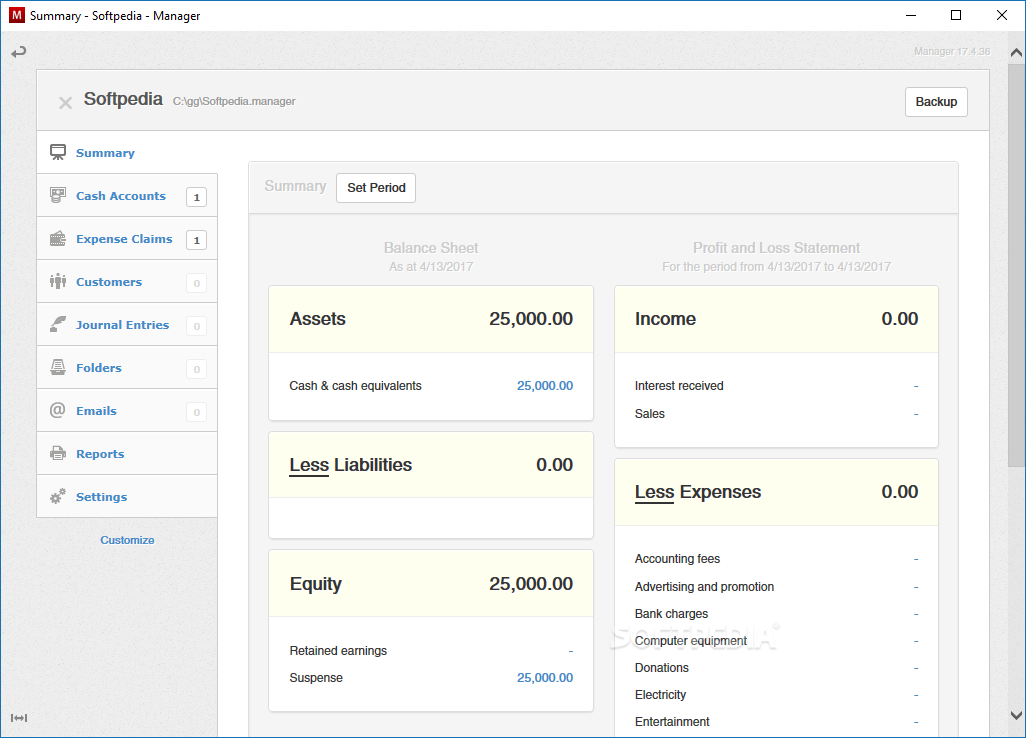
Task: Select the Less Liabilities heading
Action: 350,465
